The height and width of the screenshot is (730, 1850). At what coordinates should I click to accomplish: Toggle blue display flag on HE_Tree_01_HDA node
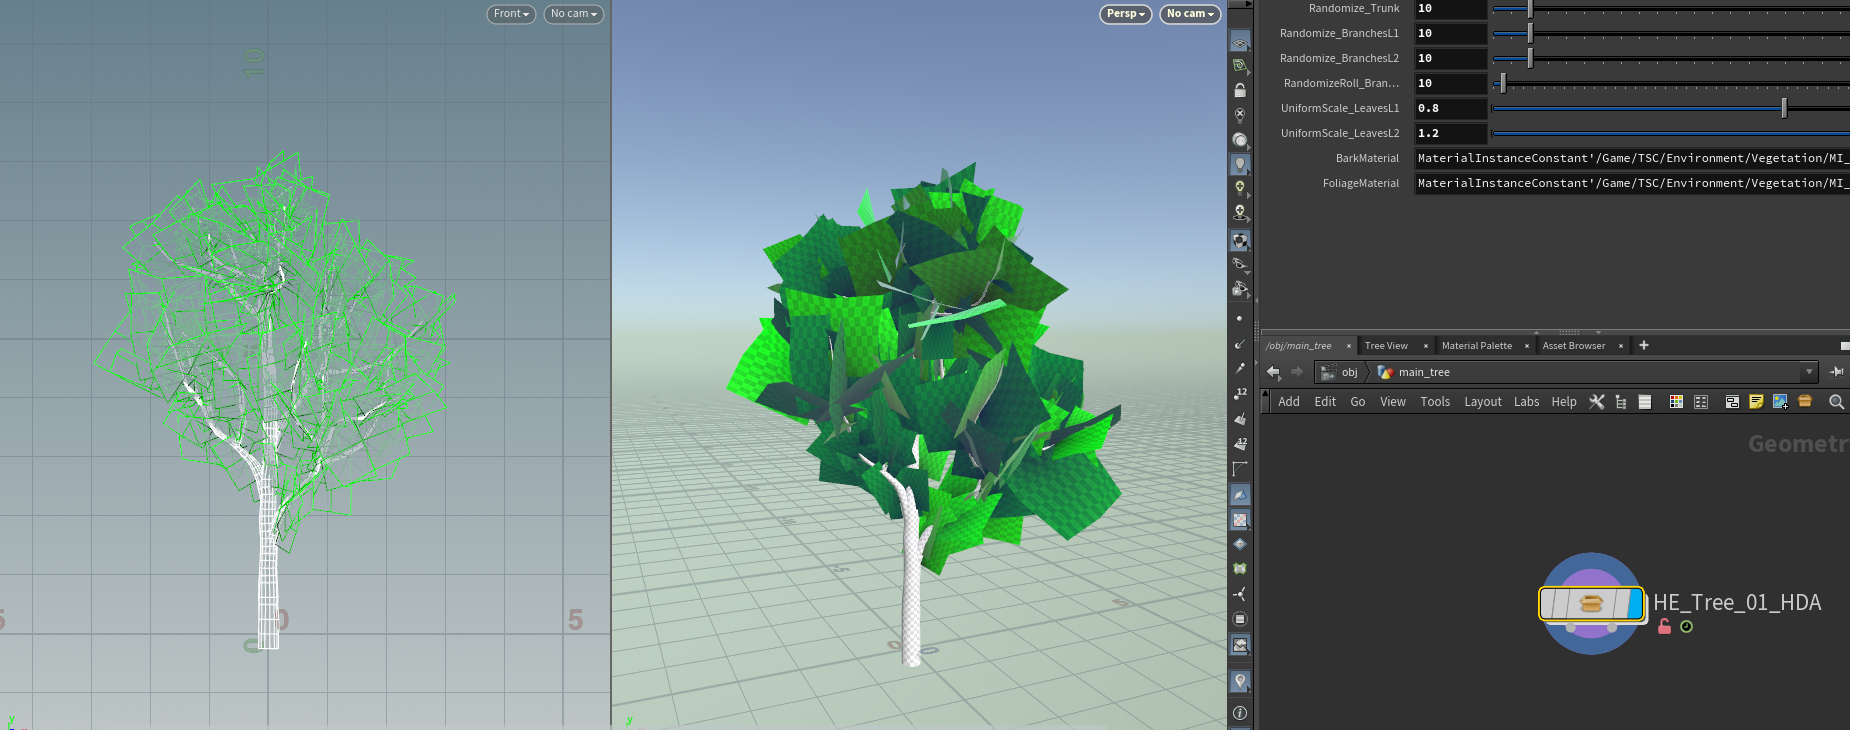[1635, 604]
